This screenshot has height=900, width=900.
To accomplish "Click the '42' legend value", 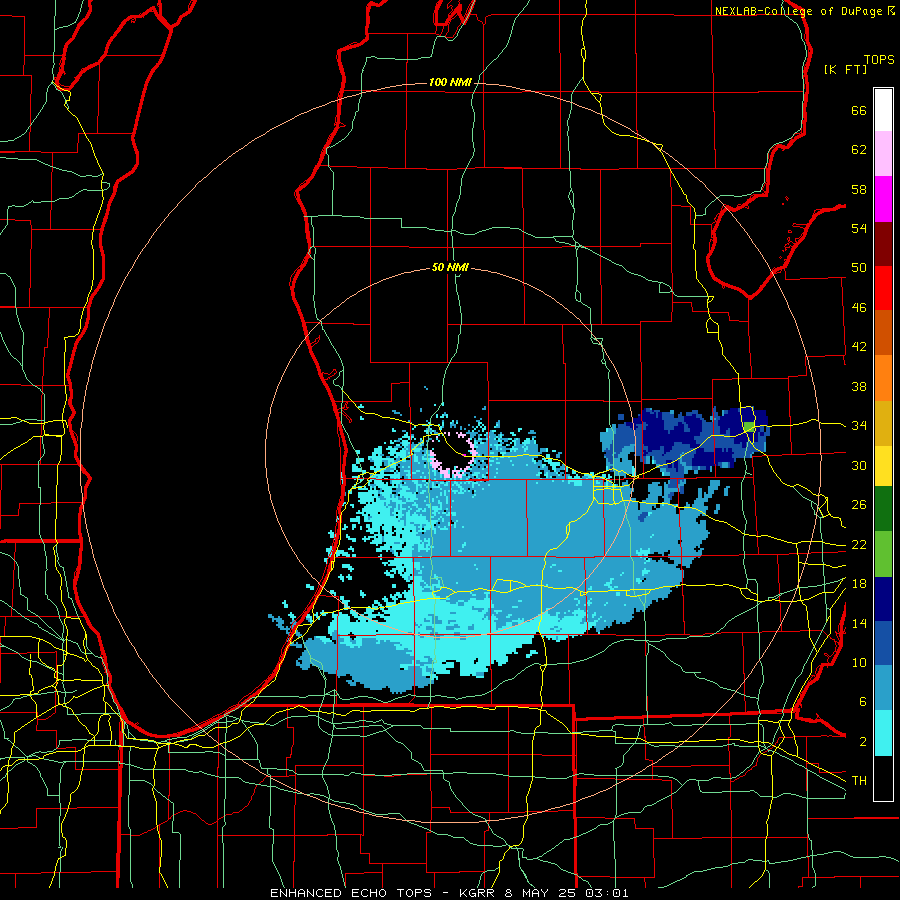I will (x=859, y=347).
